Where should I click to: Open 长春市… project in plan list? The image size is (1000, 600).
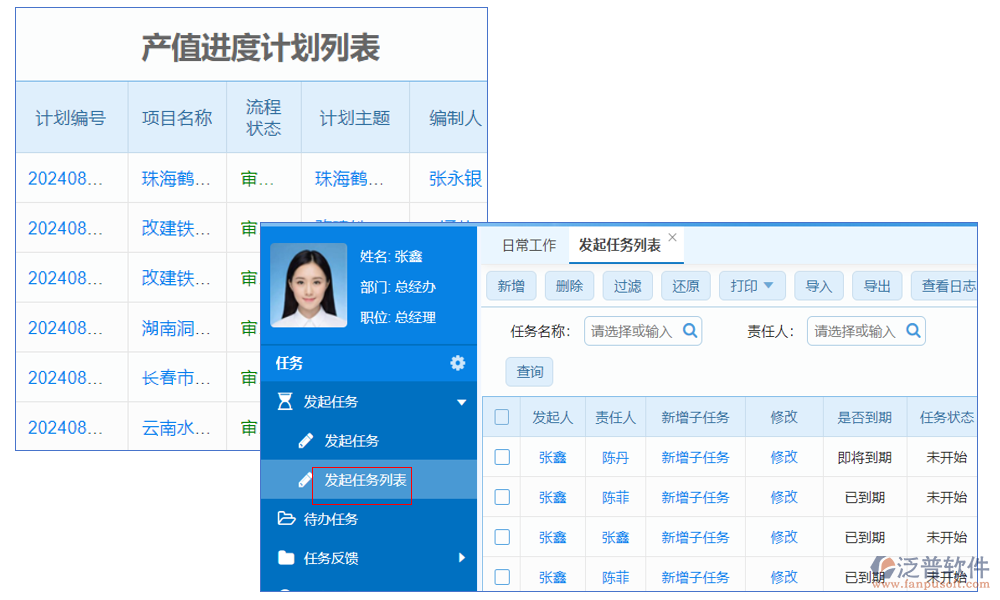(x=176, y=377)
